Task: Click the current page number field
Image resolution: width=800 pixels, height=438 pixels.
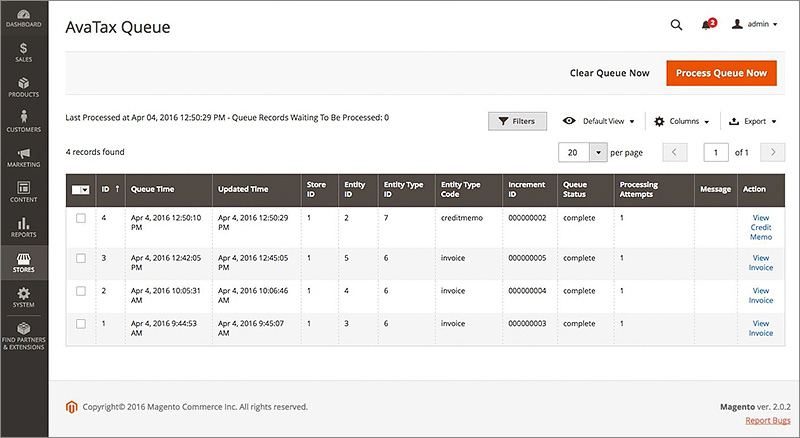Action: (x=716, y=152)
